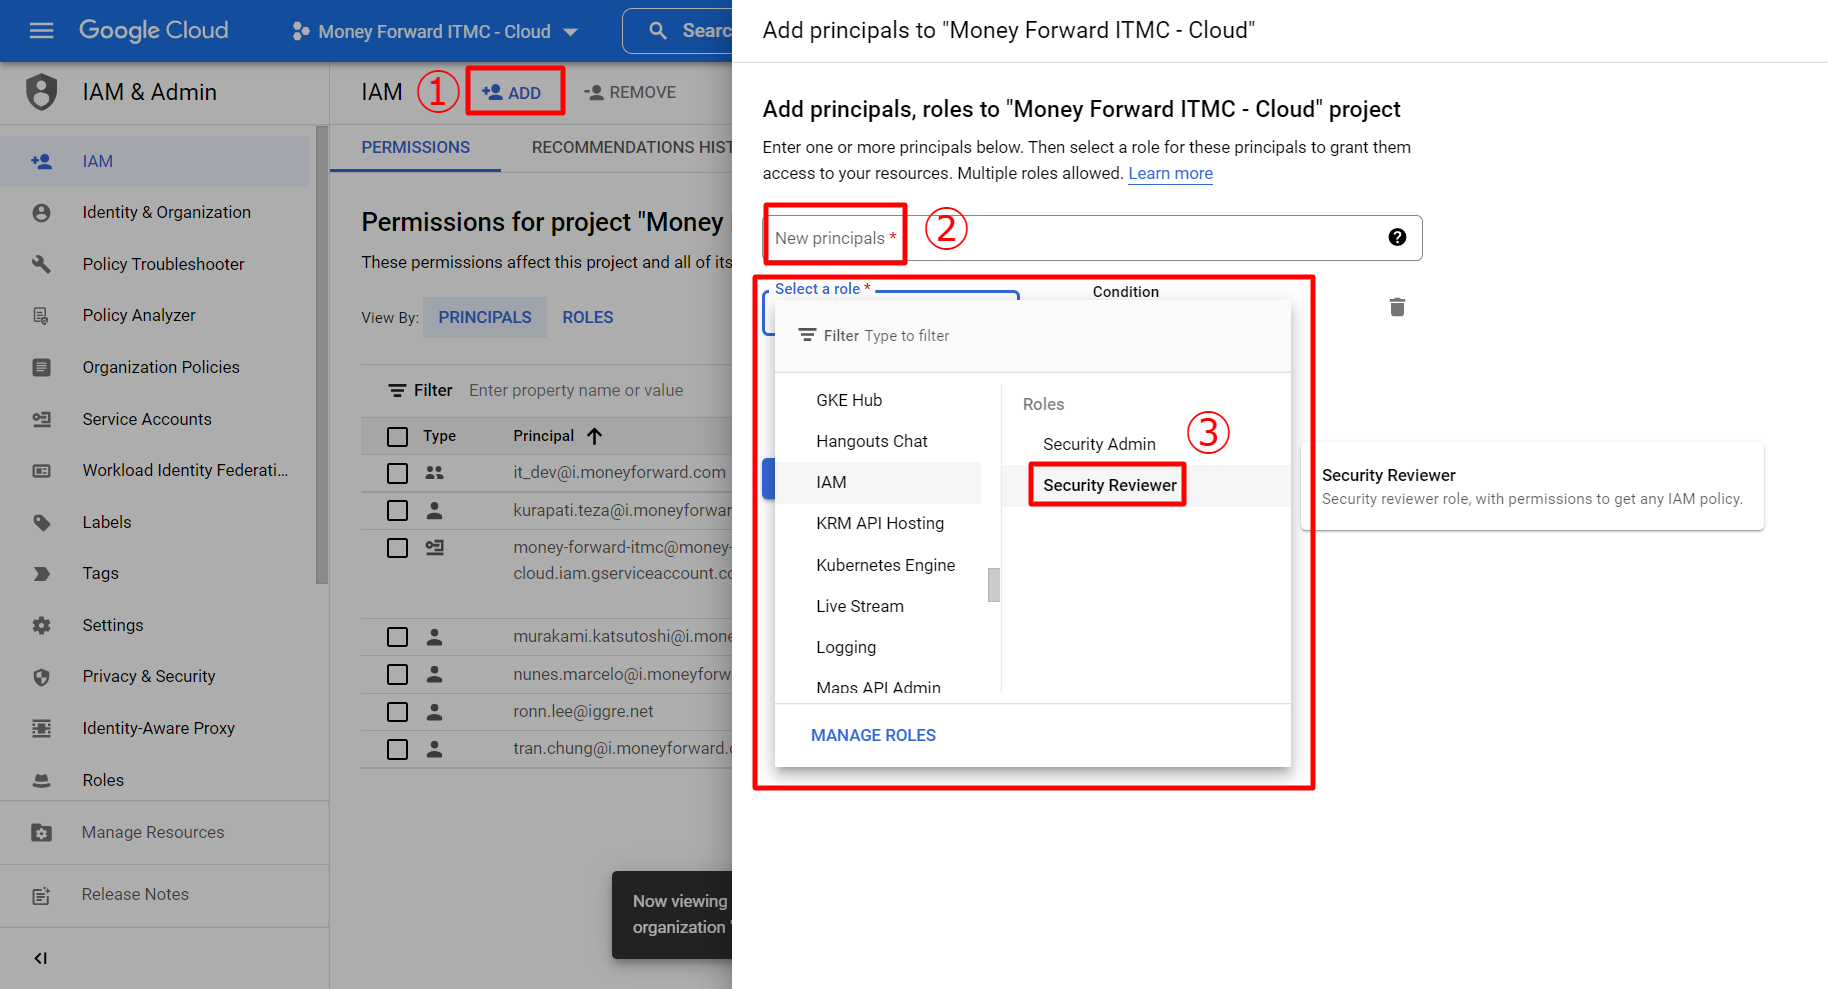
Task: Sort by the Principal column arrow
Action: point(594,436)
